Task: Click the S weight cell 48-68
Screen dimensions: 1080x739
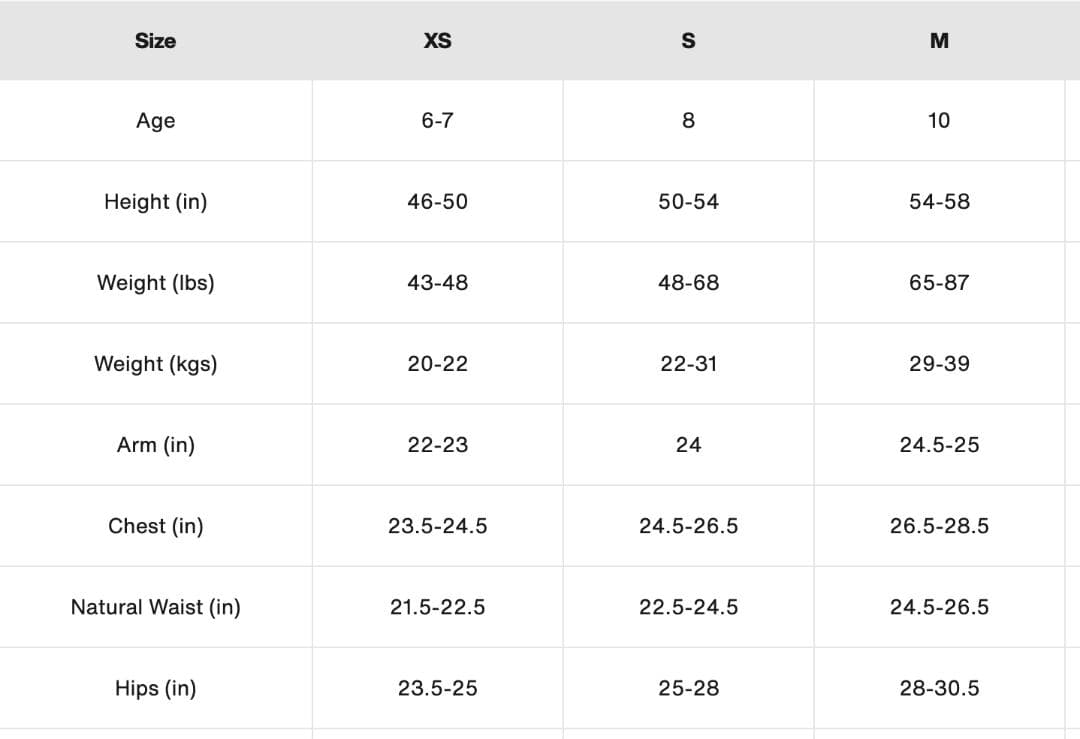Action: 688,283
